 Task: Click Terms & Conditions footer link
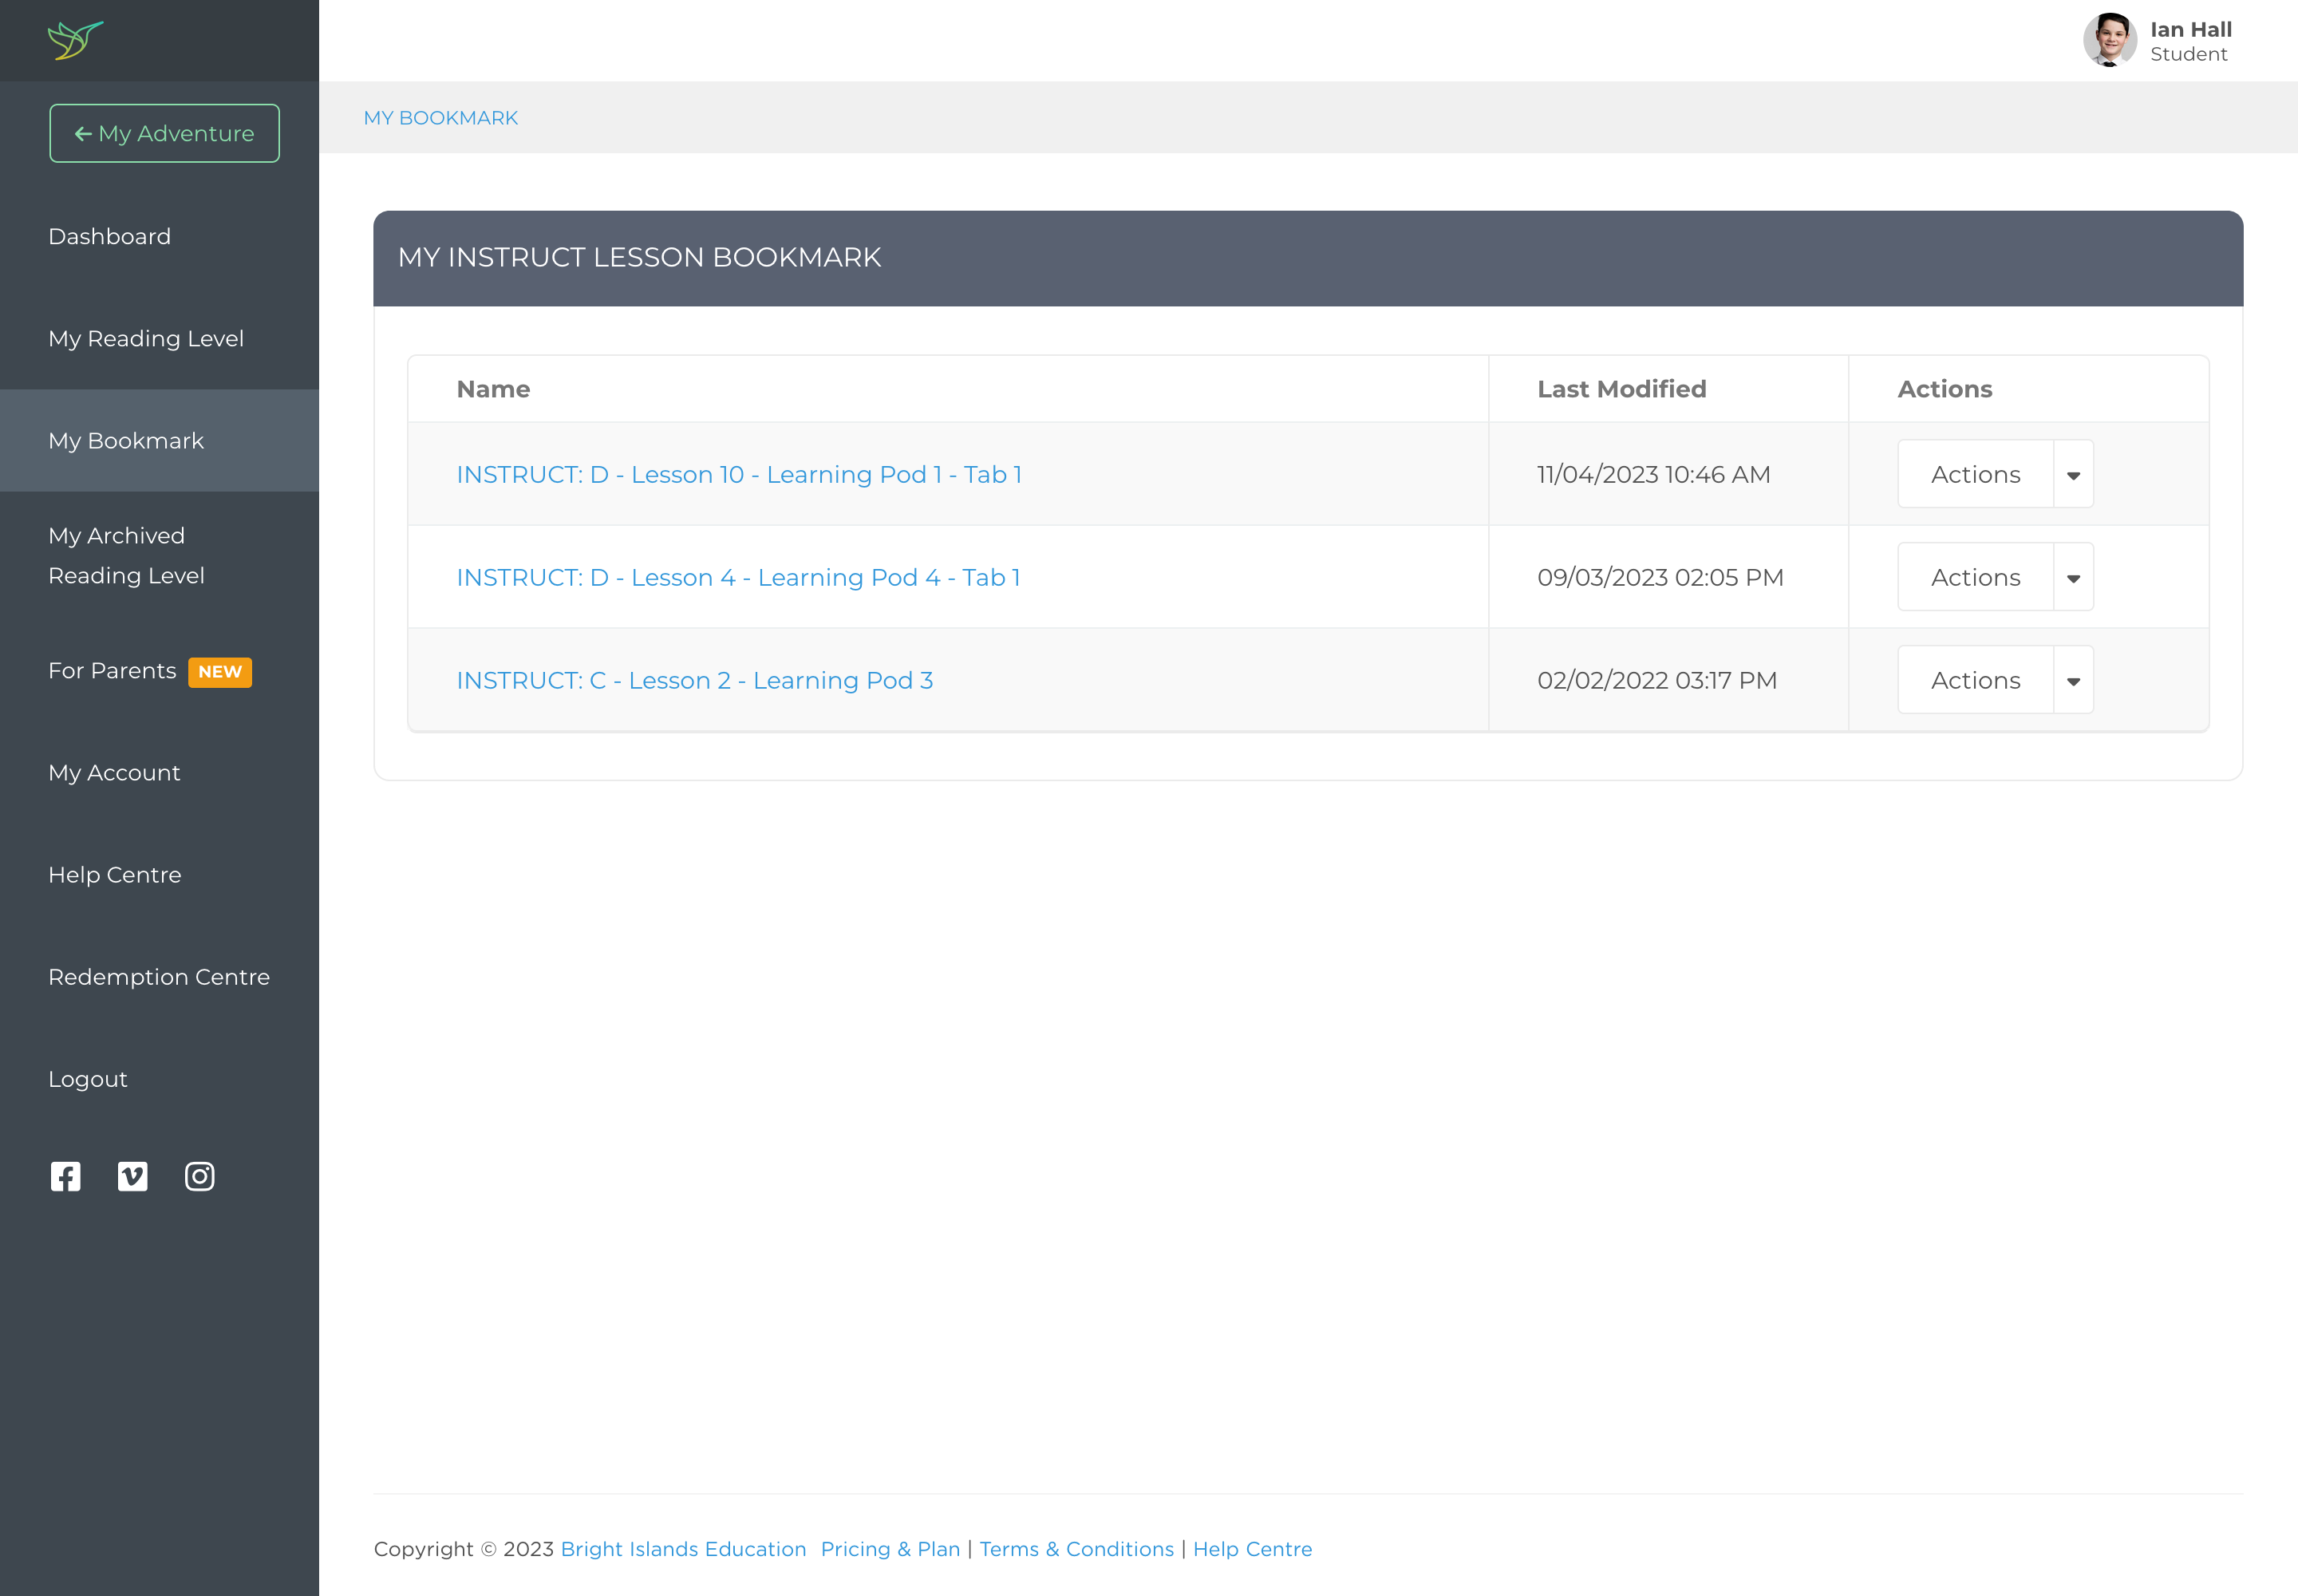pos(1076,1549)
